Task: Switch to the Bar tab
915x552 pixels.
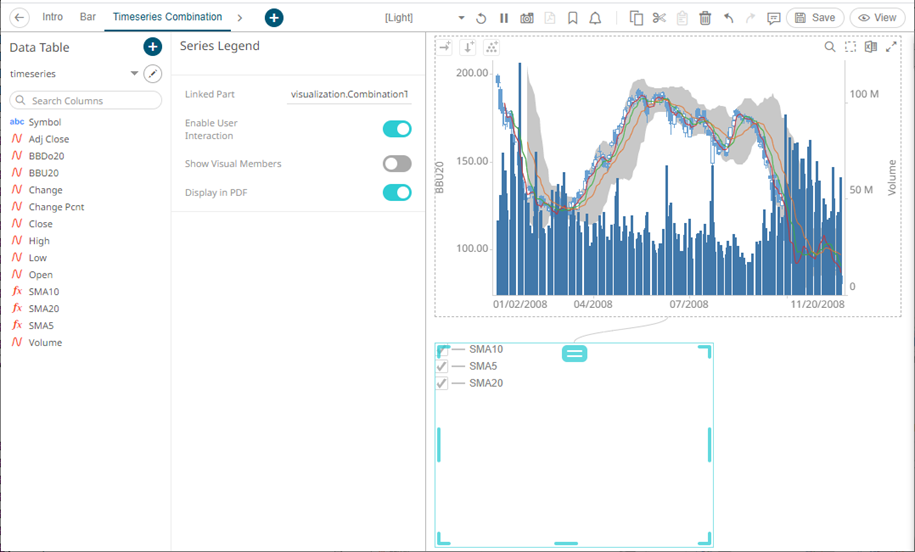Action: click(x=88, y=17)
